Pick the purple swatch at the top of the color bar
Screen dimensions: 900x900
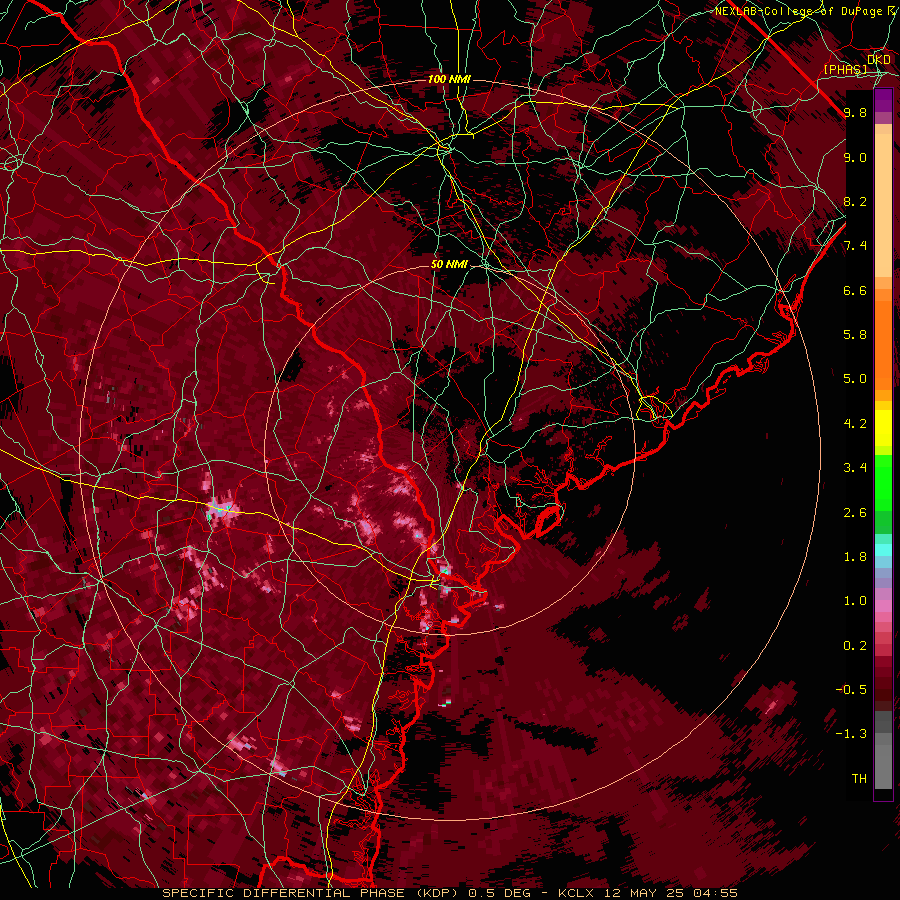point(883,100)
